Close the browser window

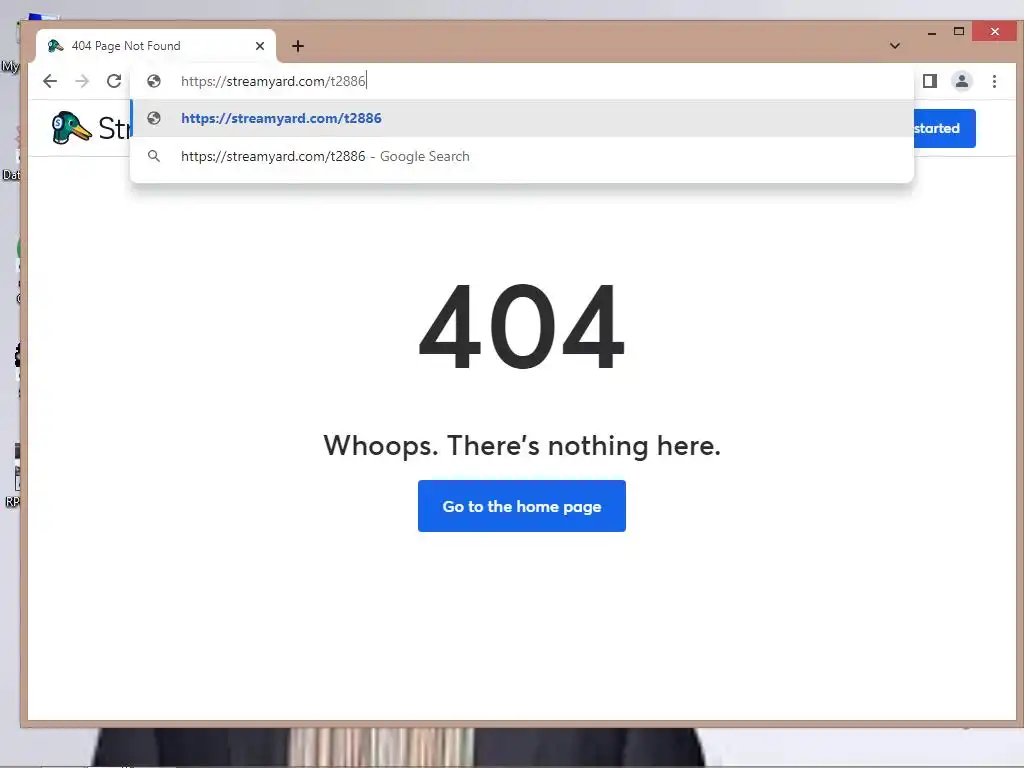click(994, 31)
